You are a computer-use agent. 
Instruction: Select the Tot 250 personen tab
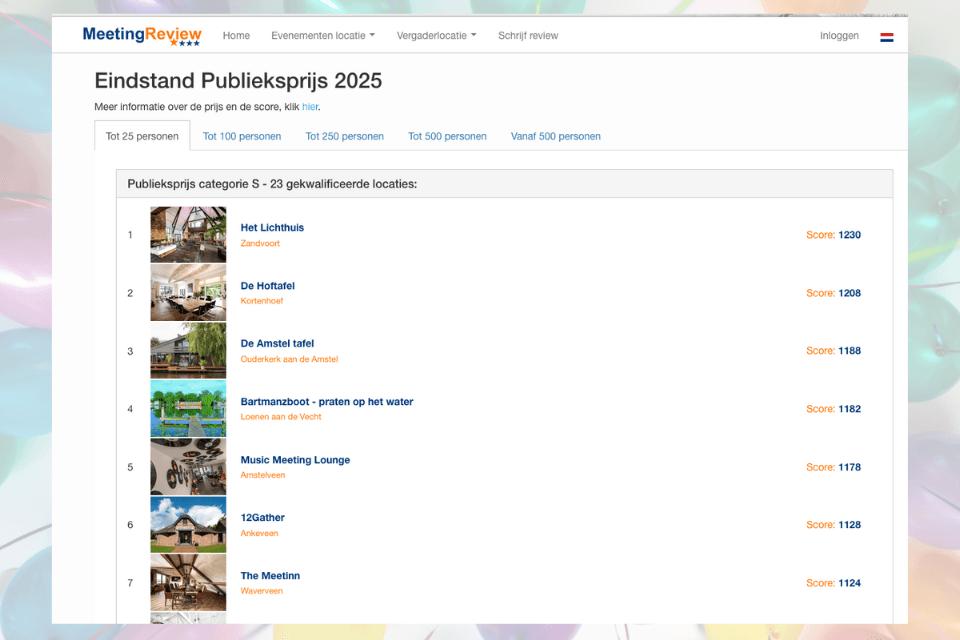tap(344, 136)
